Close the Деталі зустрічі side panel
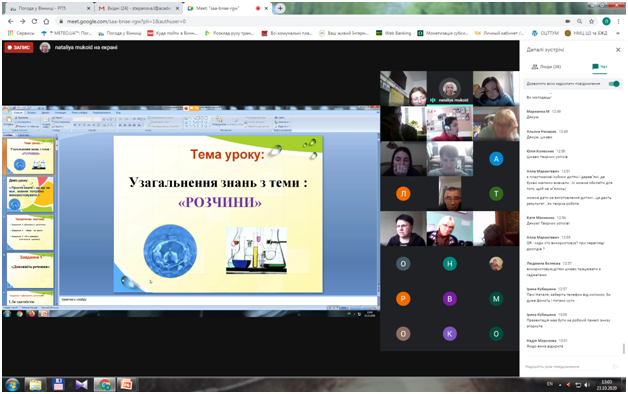This screenshot has height=394, width=628. (618, 50)
